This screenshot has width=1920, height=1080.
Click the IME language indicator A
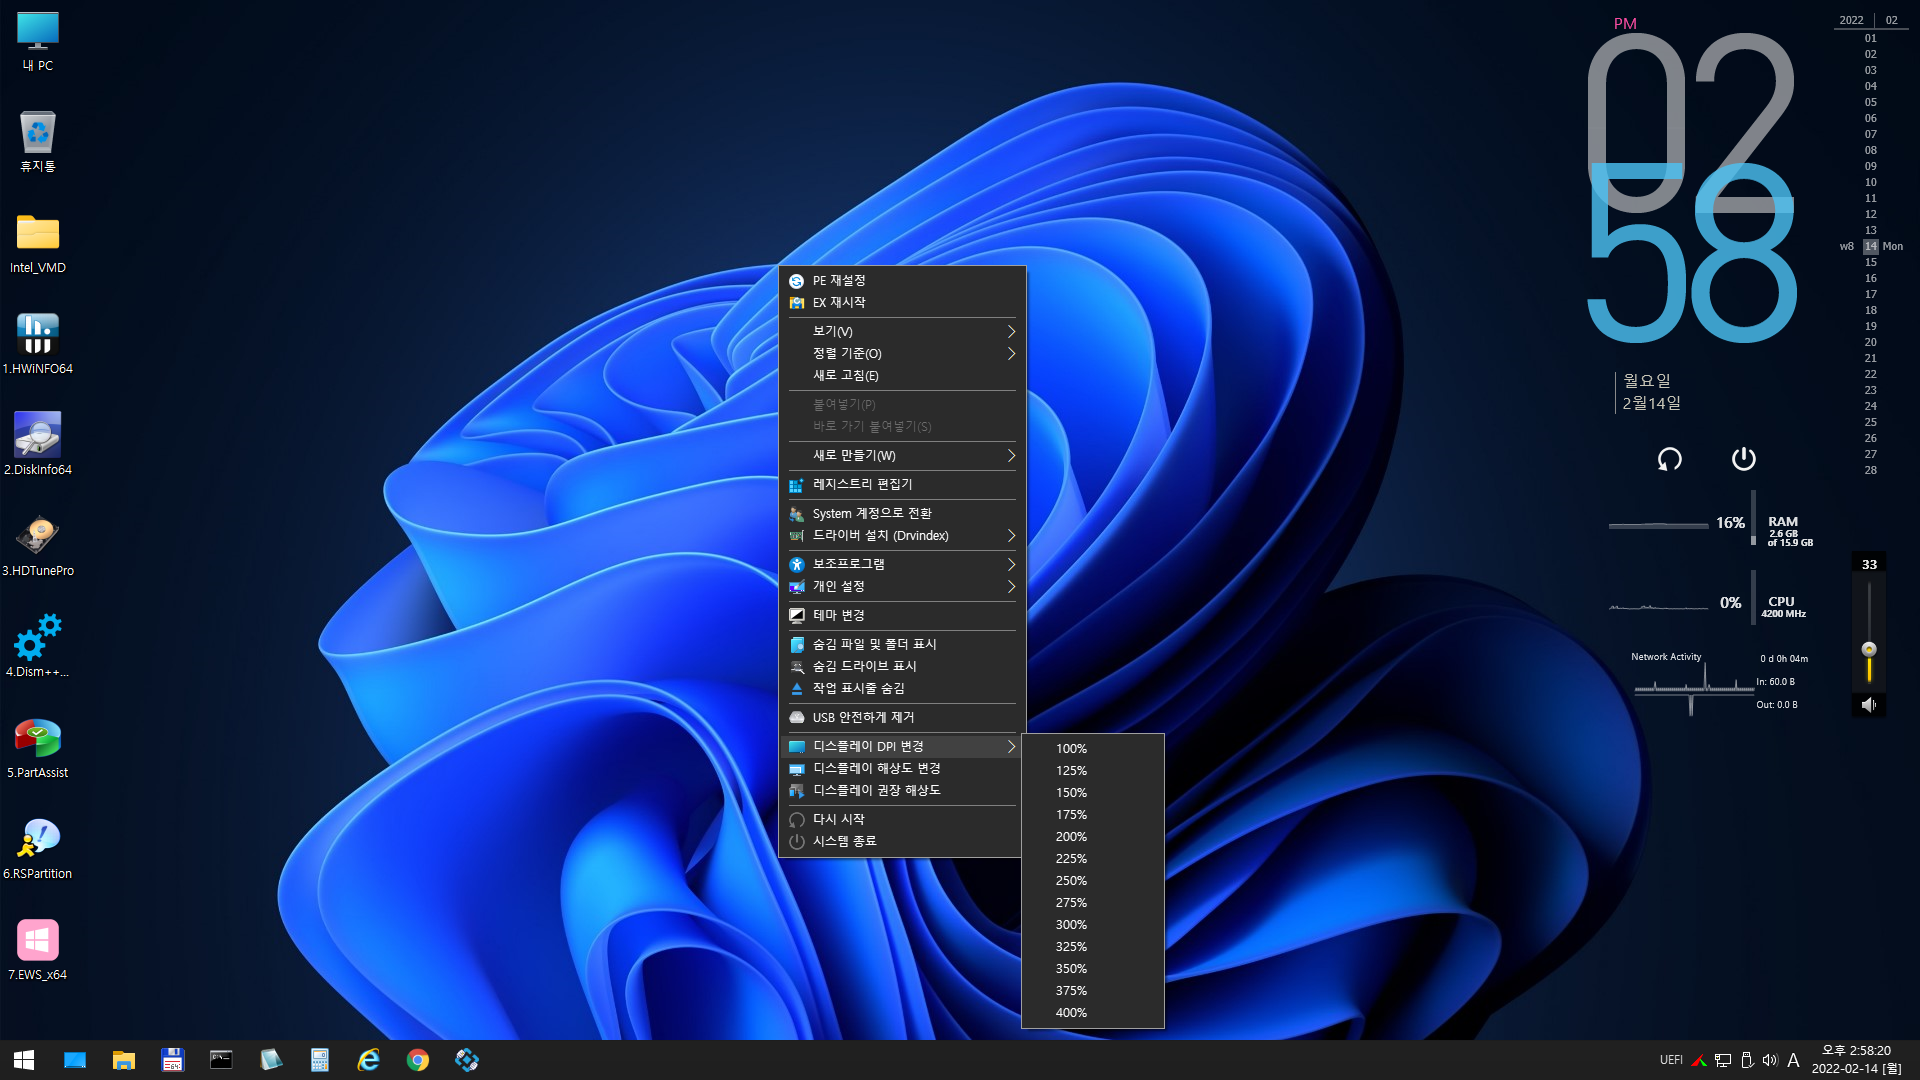(1793, 1060)
